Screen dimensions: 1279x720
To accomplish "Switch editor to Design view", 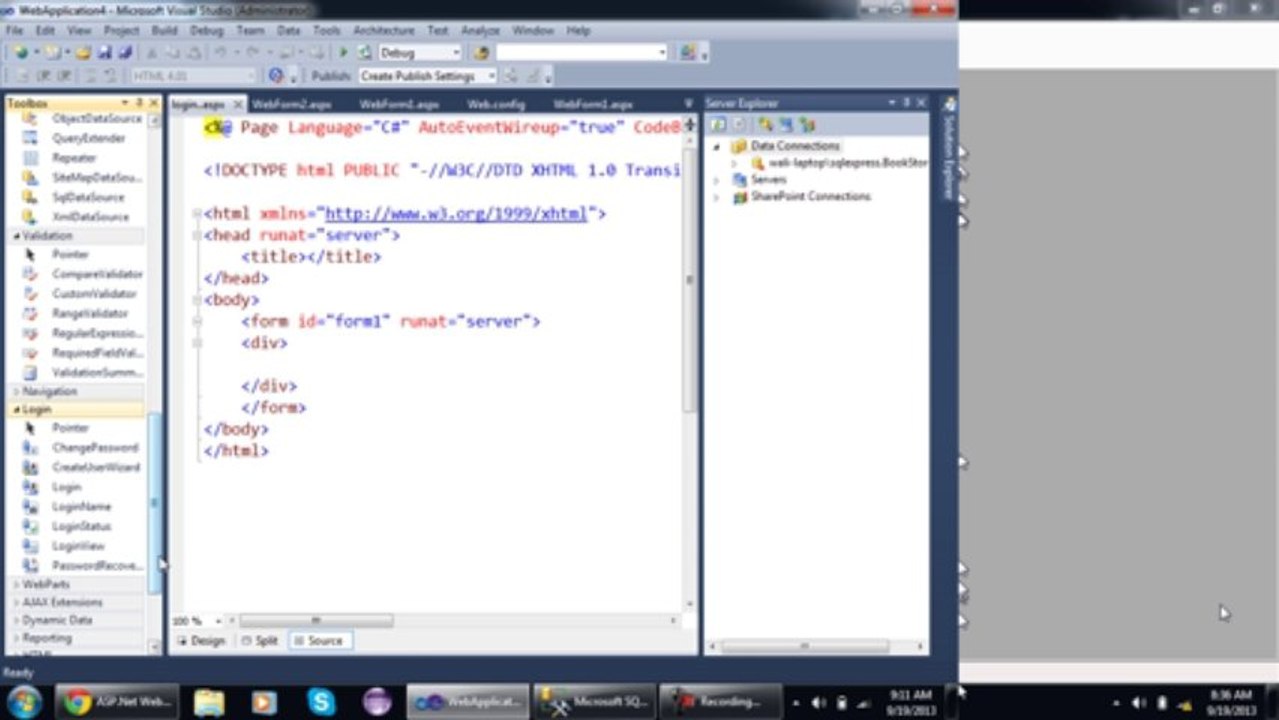I will [201, 641].
